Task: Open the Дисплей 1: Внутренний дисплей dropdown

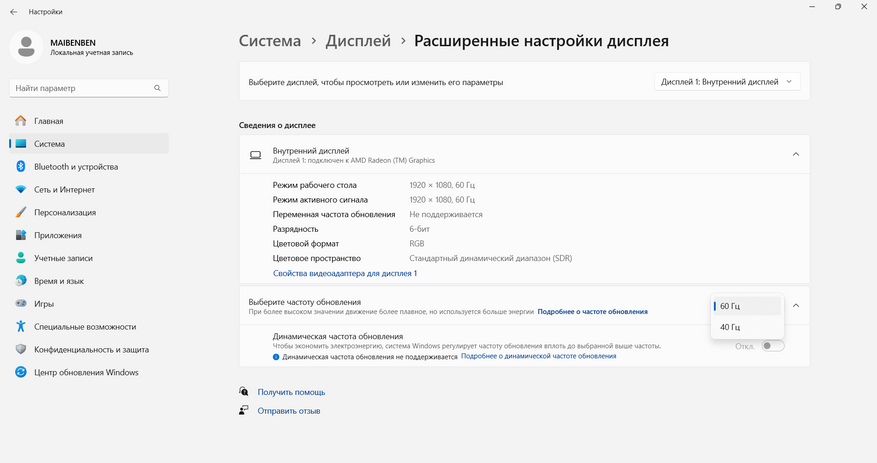Action: point(727,82)
